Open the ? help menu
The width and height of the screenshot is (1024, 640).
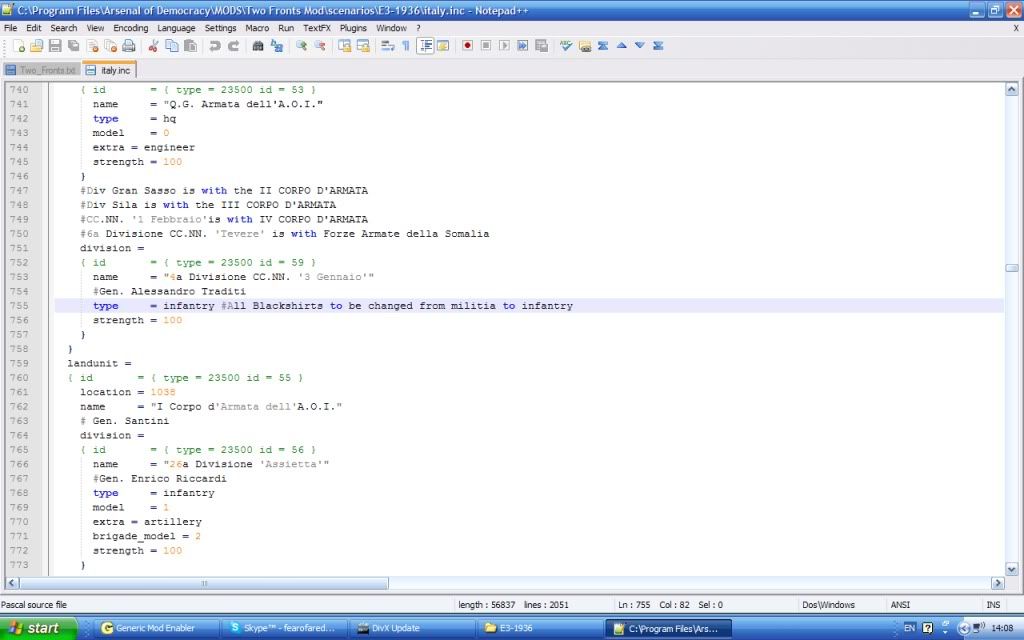418,28
